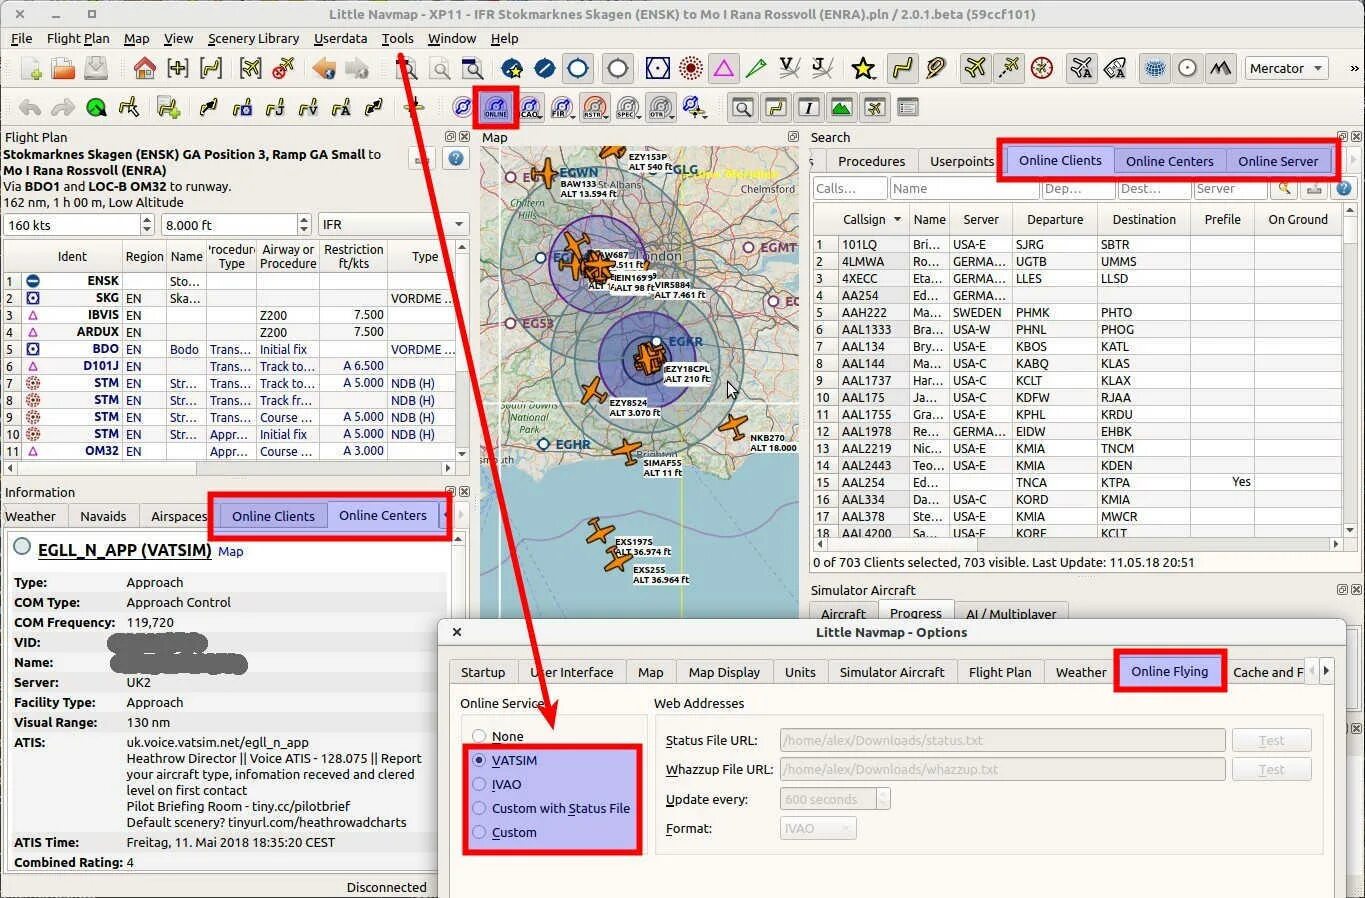Adjust the 160 kts speed stepper
Viewport: 1365px width, 898px height.
click(x=147, y=225)
